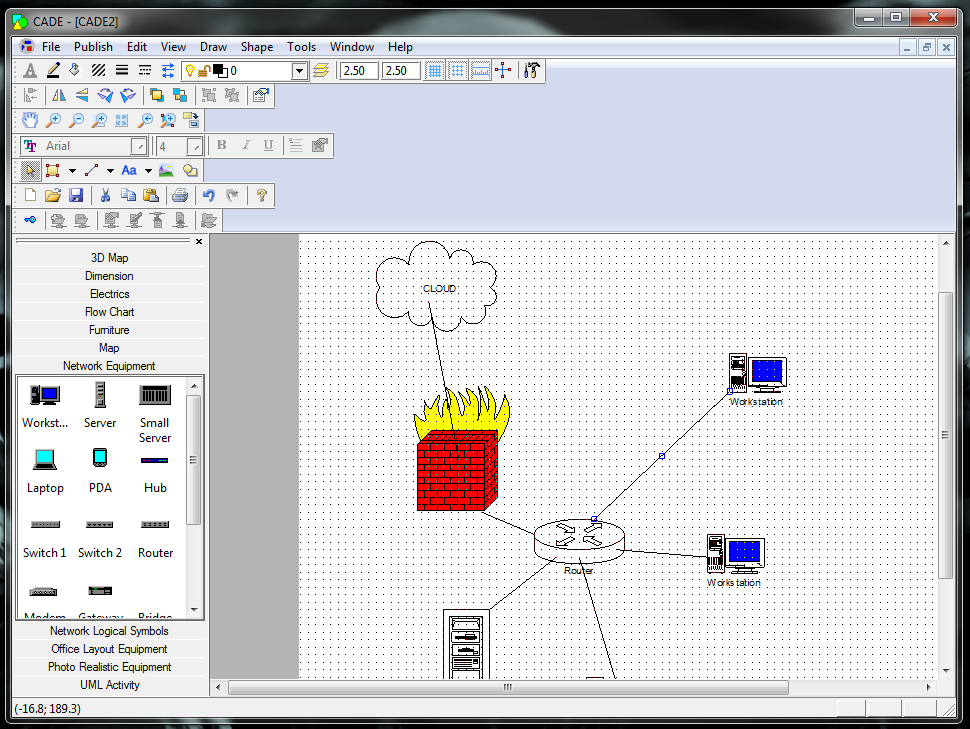This screenshot has height=729, width=970.
Task: Expand the UML Activity category
Action: 109,685
